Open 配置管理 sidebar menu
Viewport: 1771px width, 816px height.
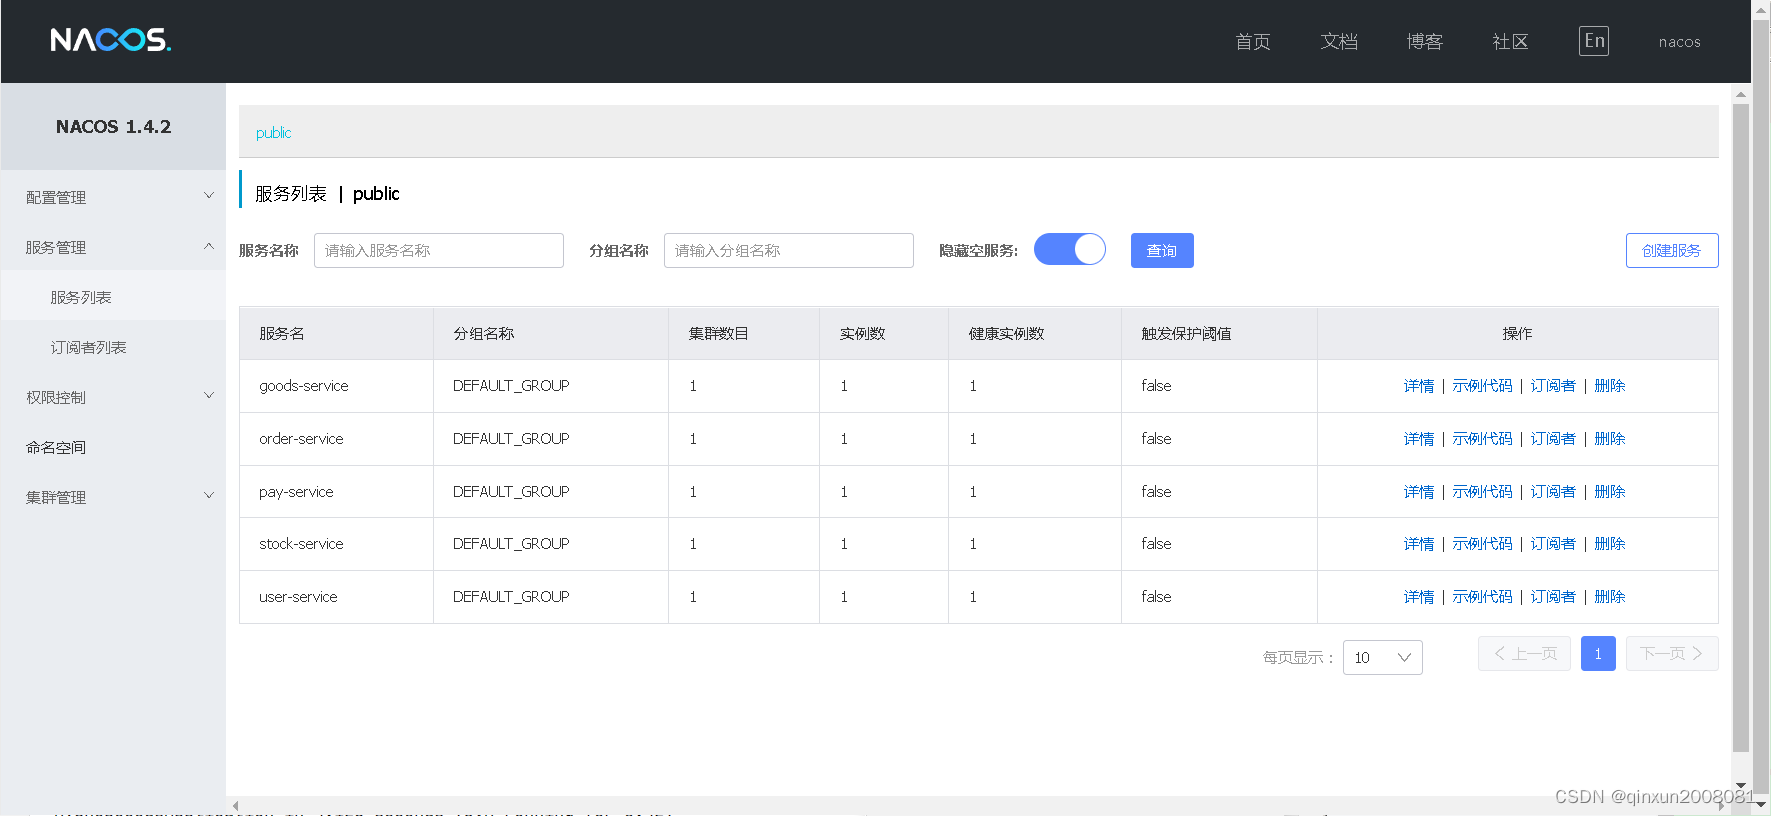click(56, 197)
